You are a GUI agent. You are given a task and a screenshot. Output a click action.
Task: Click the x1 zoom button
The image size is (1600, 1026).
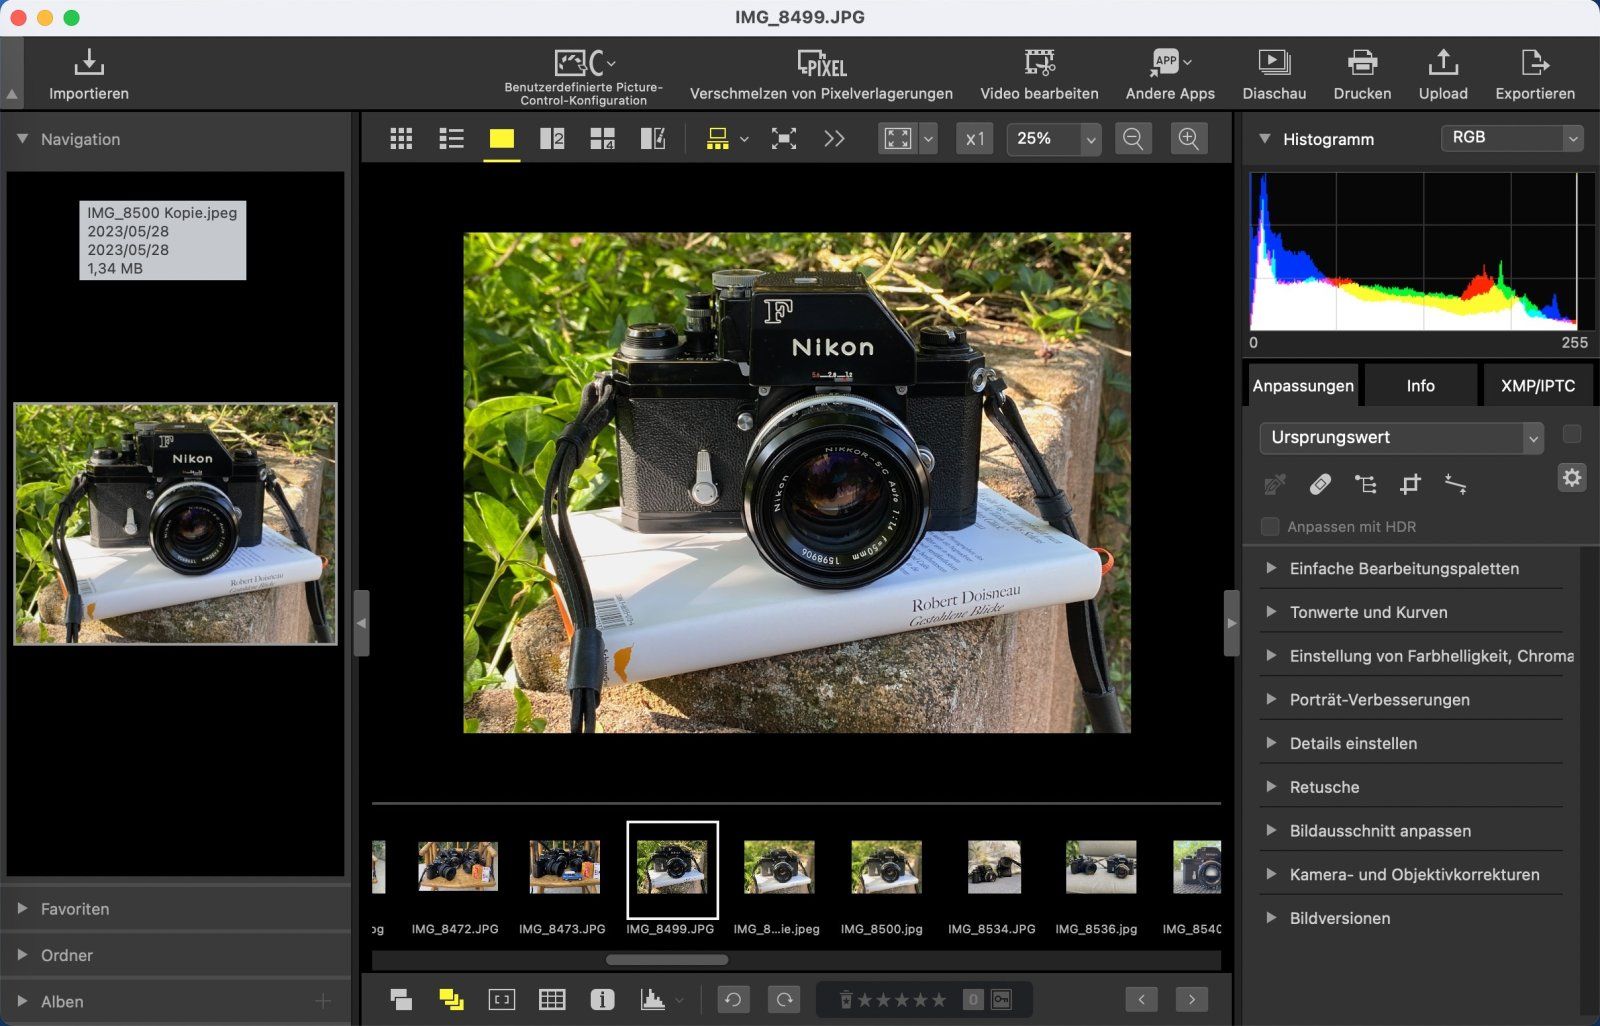pyautogui.click(x=975, y=139)
